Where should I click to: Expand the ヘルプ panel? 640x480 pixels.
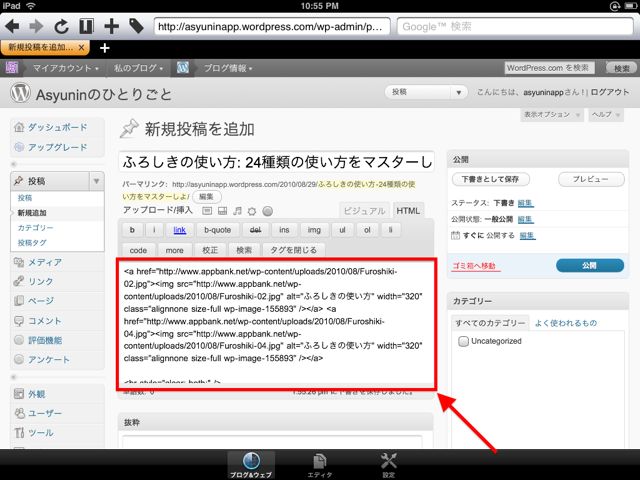click(x=606, y=115)
